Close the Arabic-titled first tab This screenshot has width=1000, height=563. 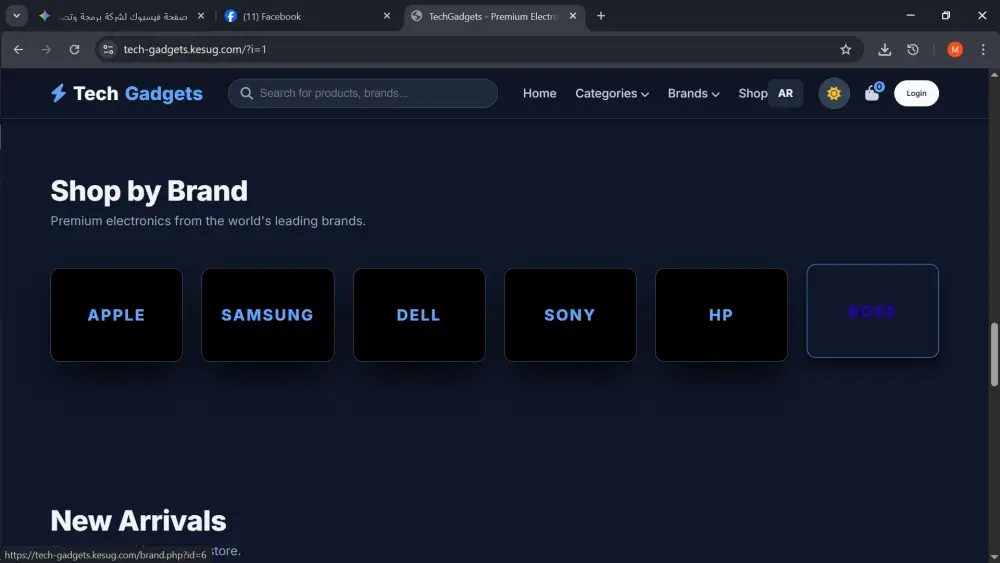[201, 16]
